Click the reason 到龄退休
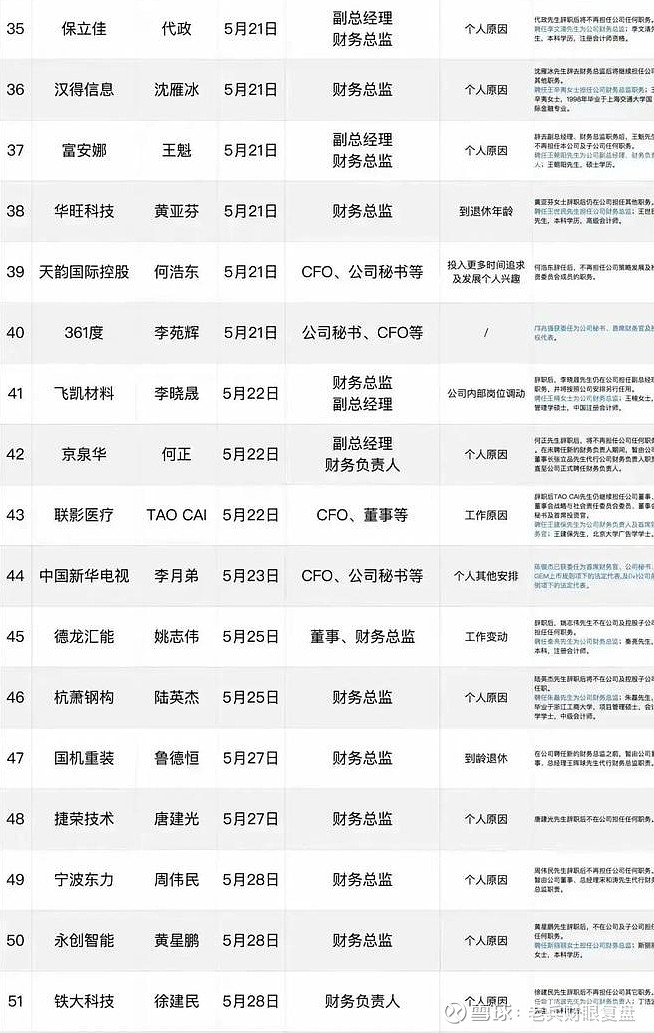 pyautogui.click(x=486, y=758)
